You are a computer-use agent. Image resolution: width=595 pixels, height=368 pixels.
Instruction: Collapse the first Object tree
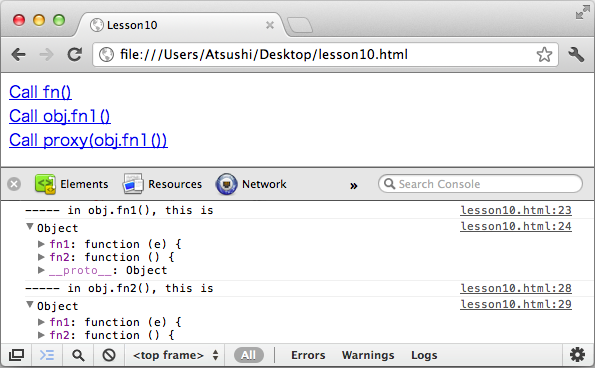coord(30,227)
